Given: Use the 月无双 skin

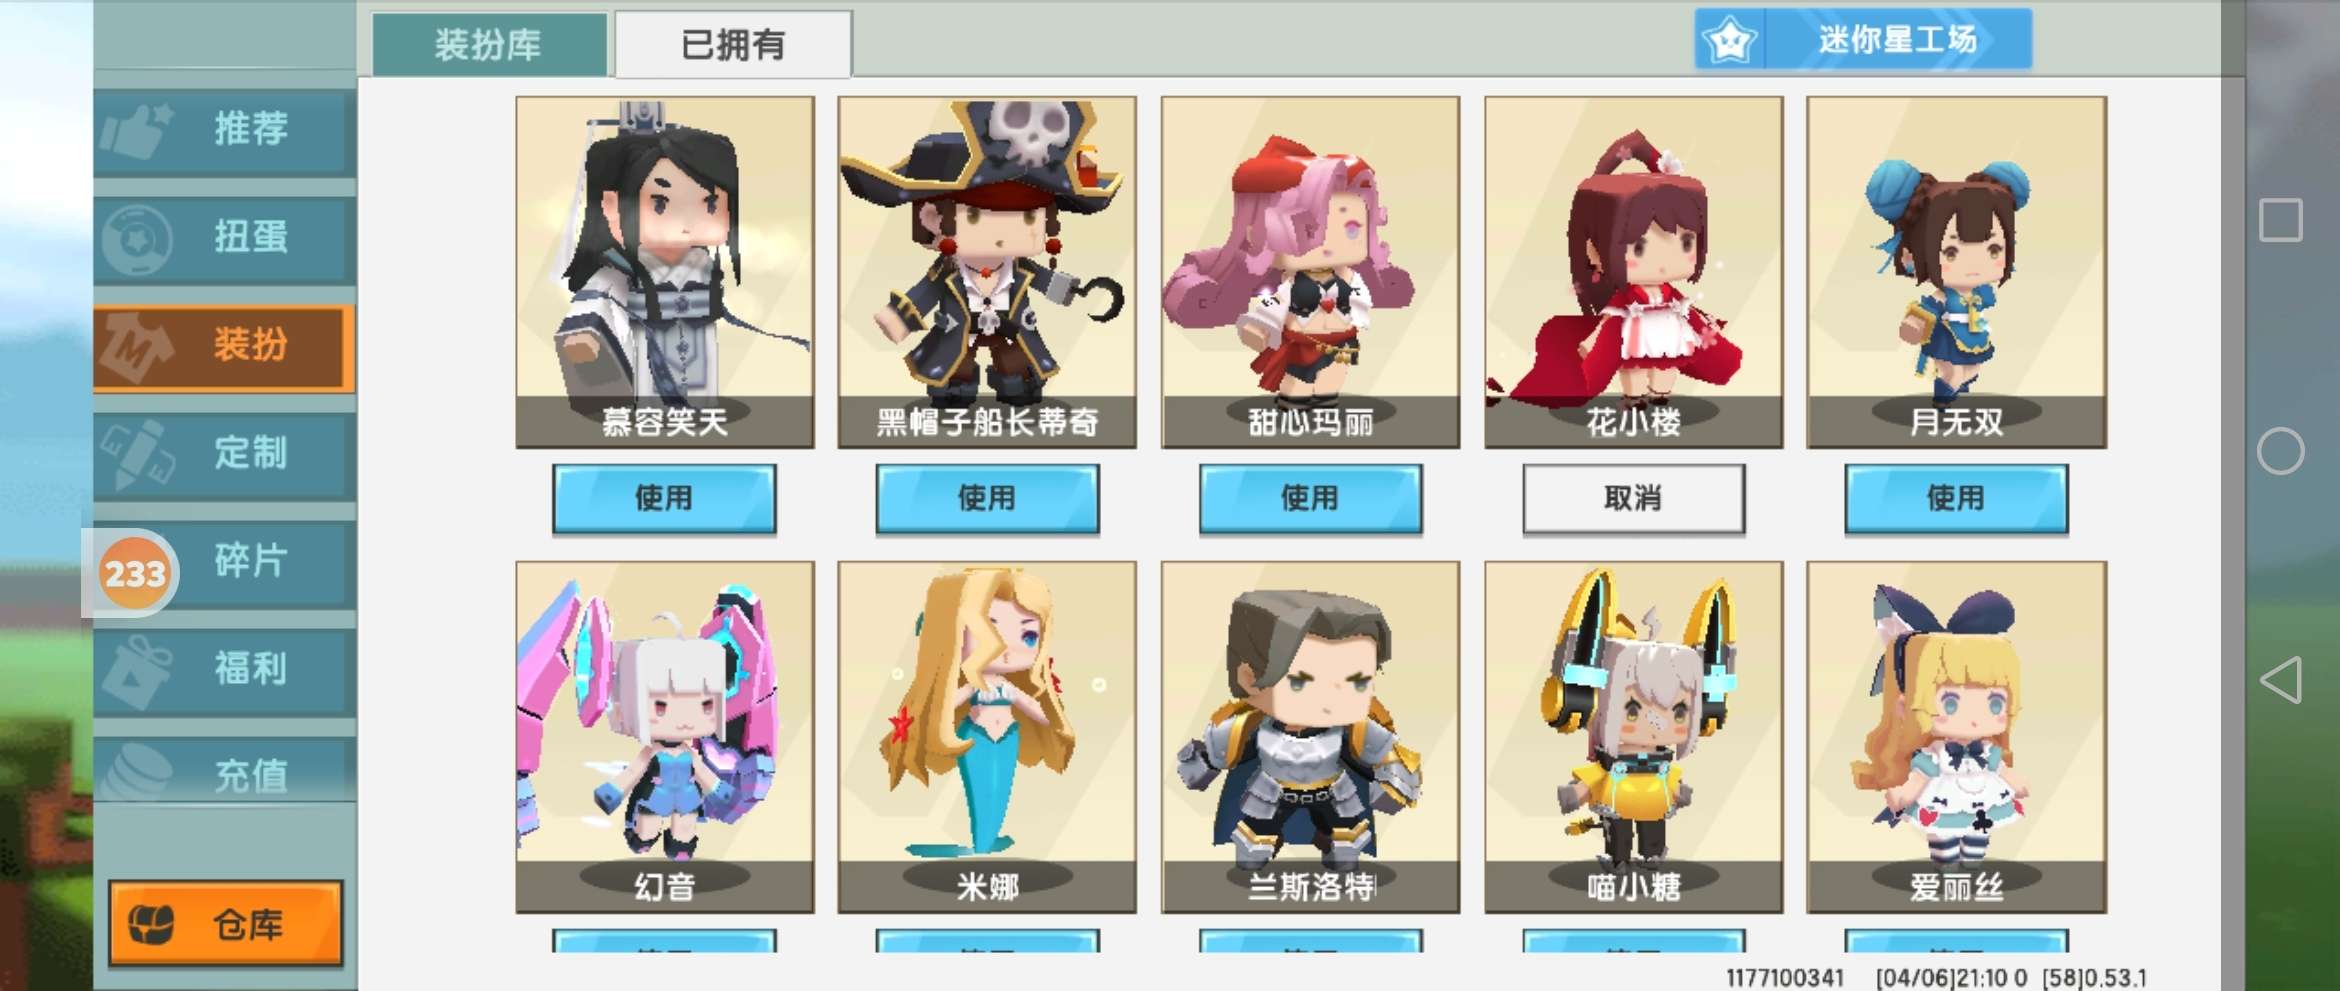Looking at the screenshot, I should pos(1956,498).
